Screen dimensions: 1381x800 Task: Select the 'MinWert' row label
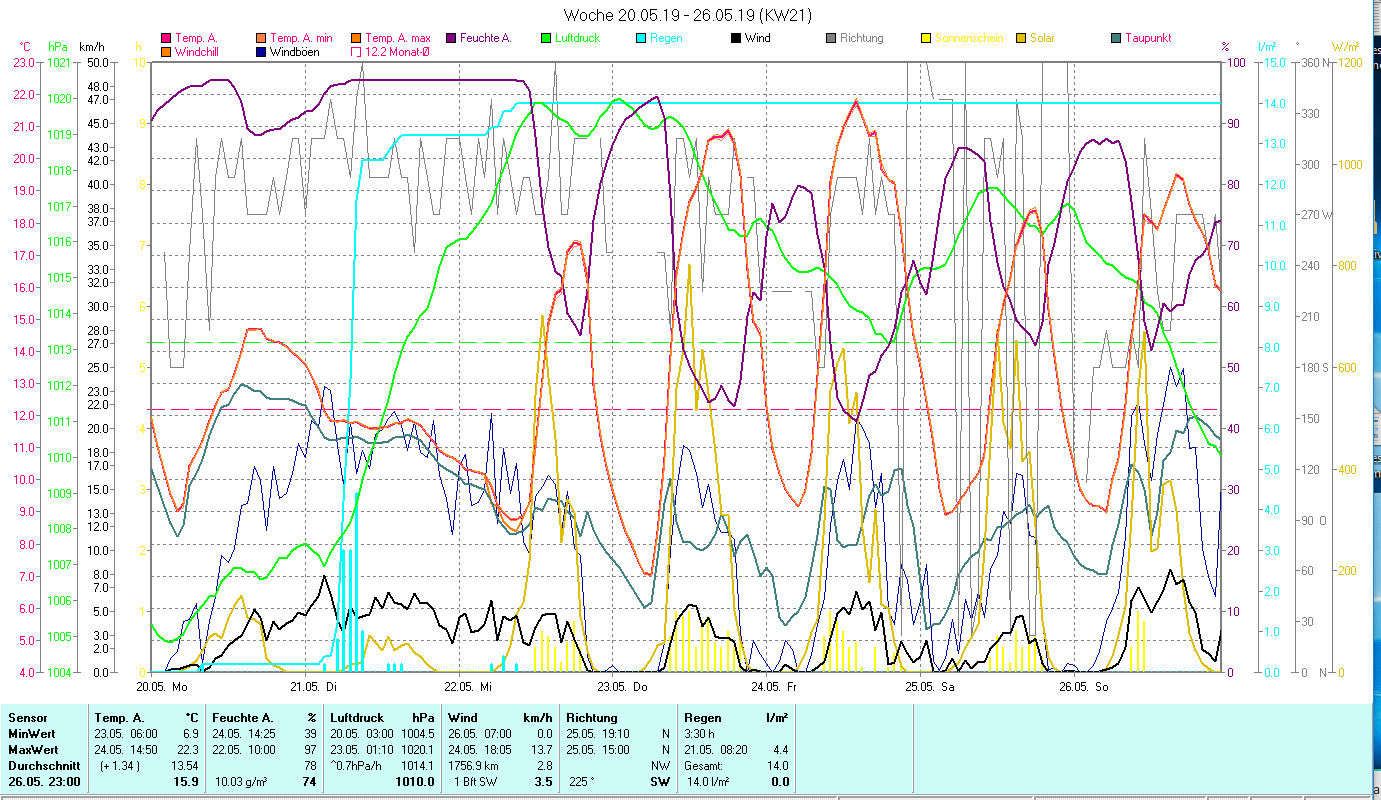[32, 734]
